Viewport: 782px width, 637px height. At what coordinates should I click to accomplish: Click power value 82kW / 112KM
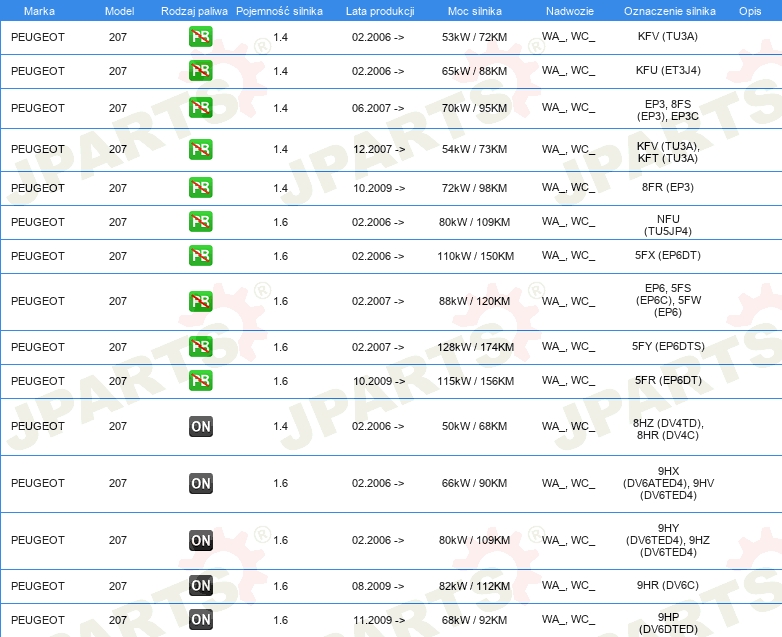pos(474,586)
